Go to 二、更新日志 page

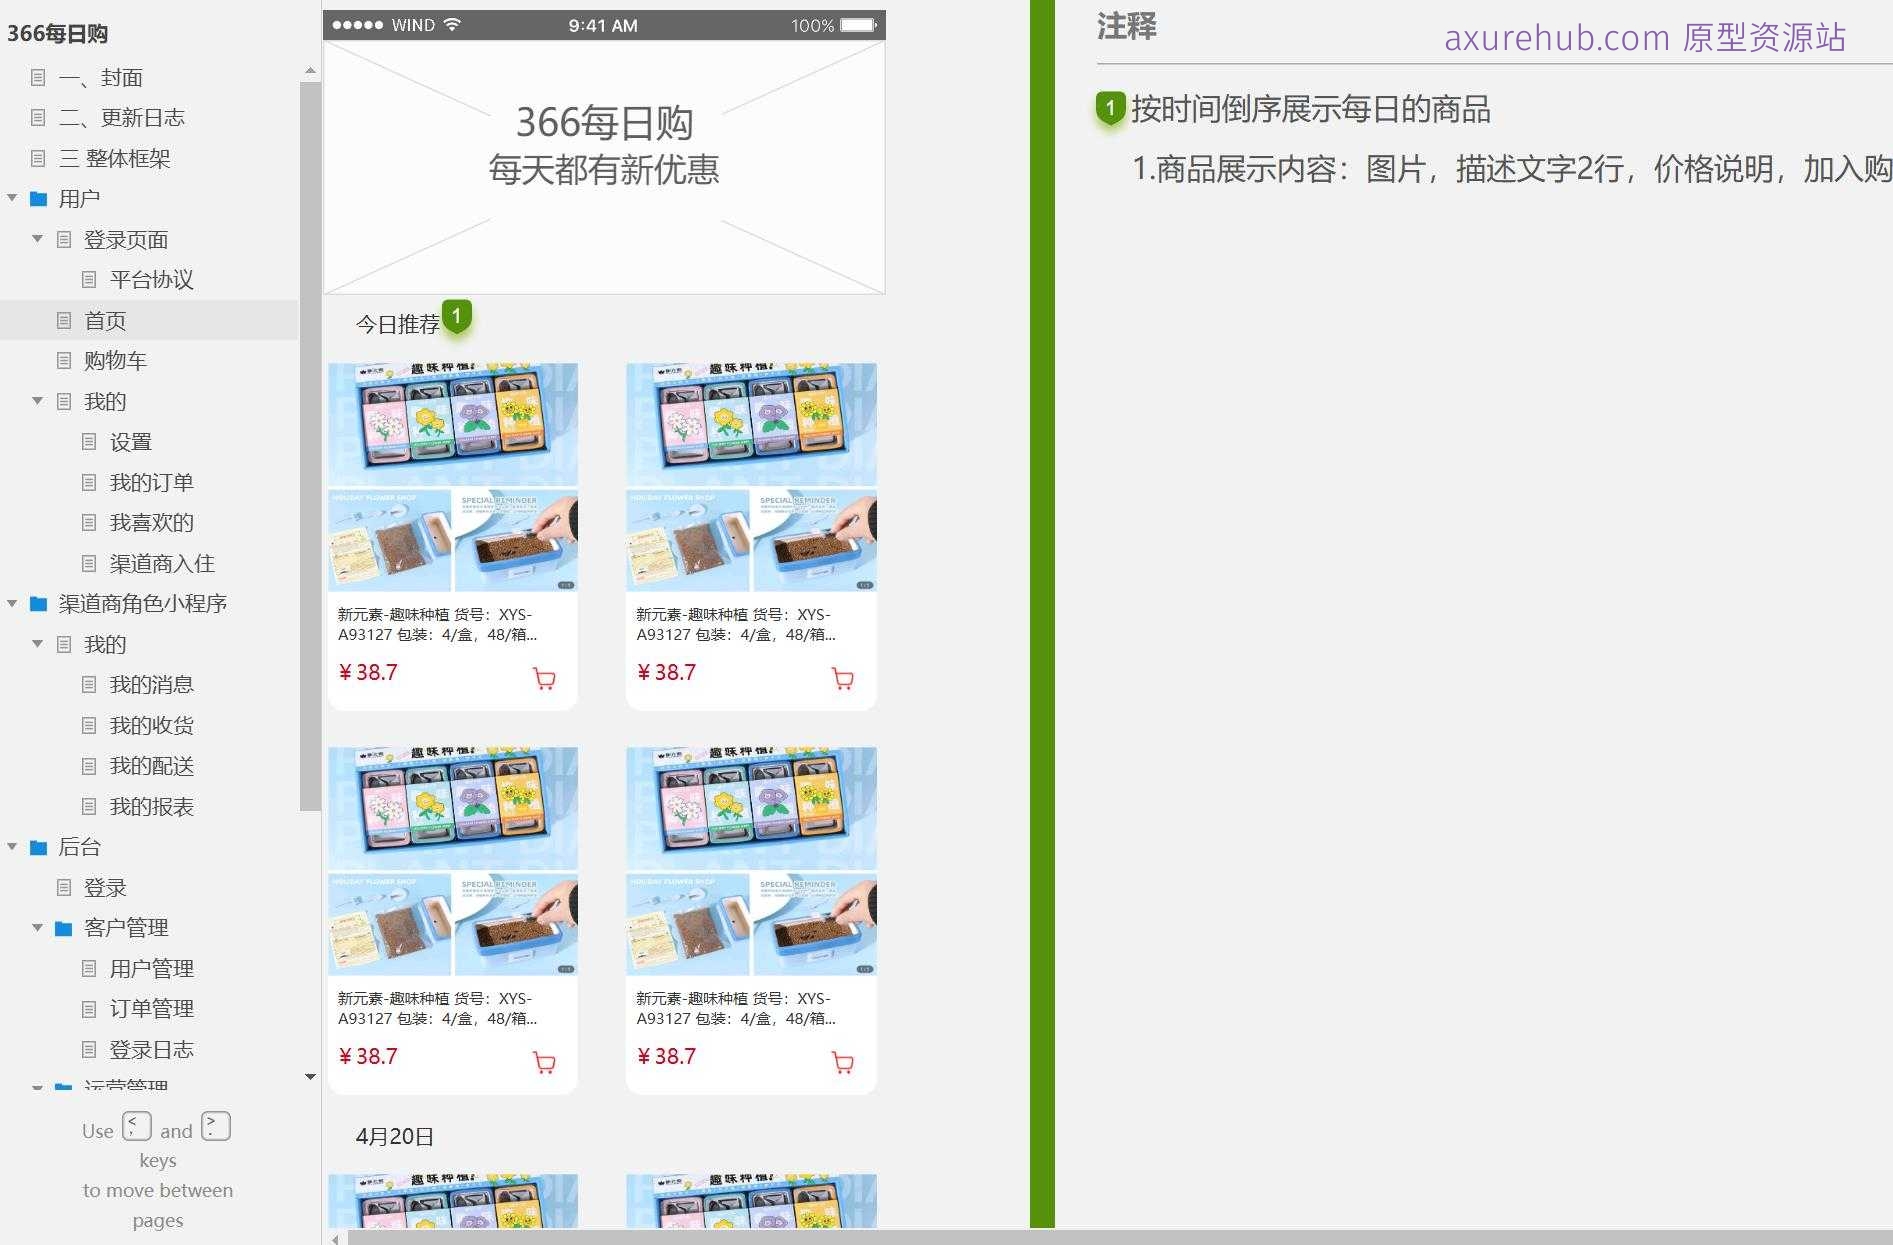(x=121, y=118)
